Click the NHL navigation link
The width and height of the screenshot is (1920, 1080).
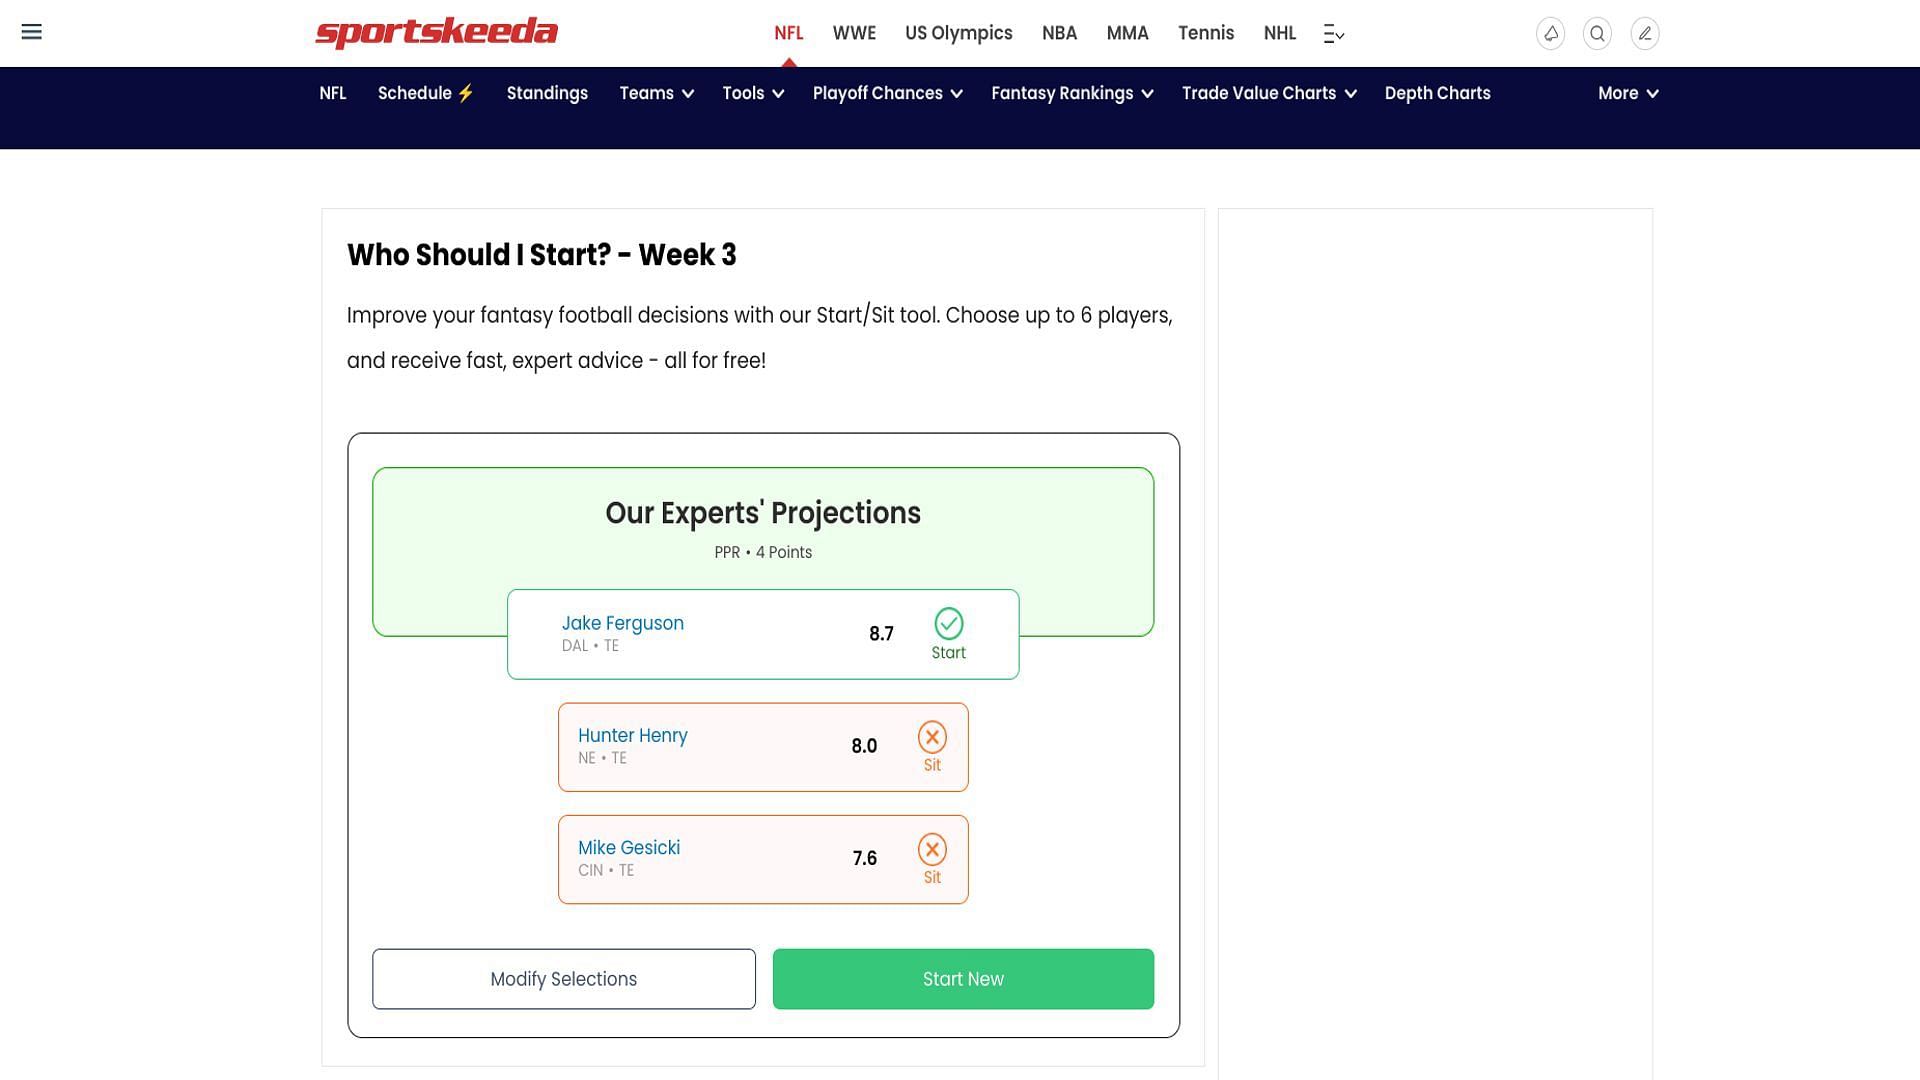[1279, 33]
